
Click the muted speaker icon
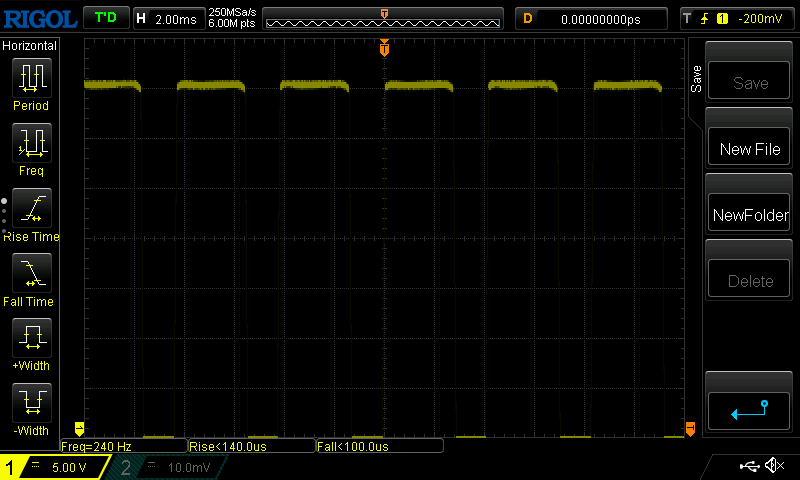pos(774,466)
